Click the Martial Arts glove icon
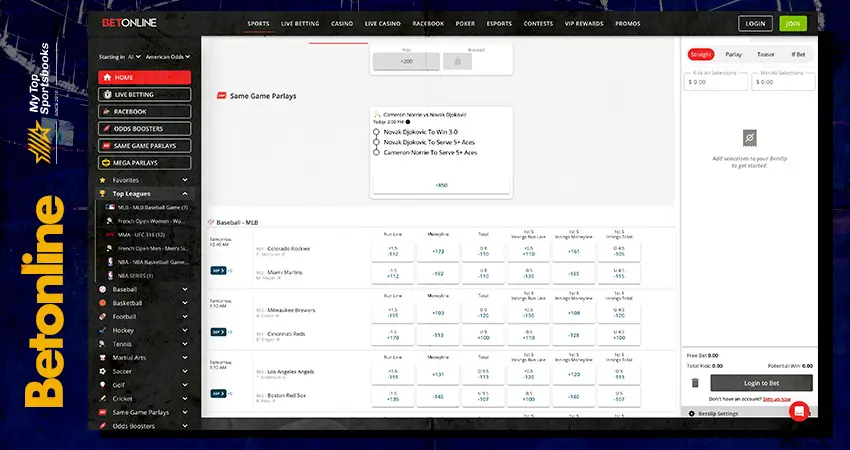Screen dimensions: 850x450 (102, 358)
